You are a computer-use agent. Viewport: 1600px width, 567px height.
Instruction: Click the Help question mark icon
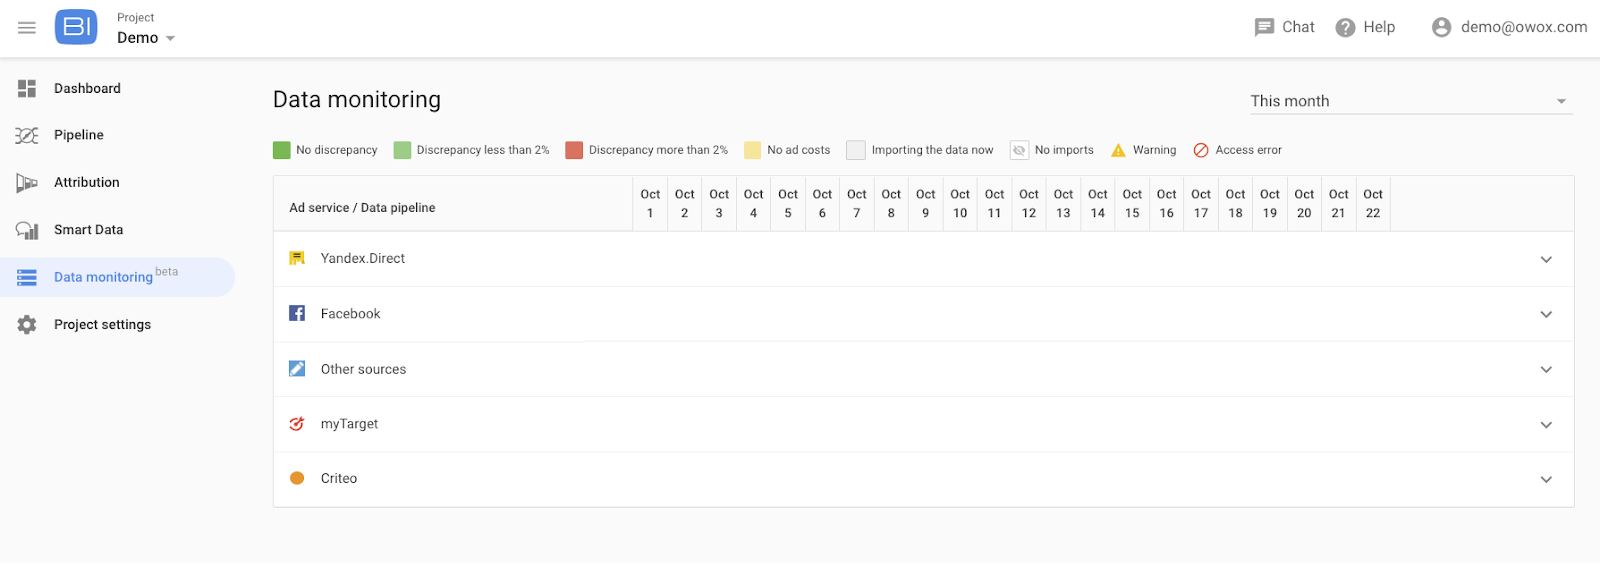pyautogui.click(x=1345, y=28)
